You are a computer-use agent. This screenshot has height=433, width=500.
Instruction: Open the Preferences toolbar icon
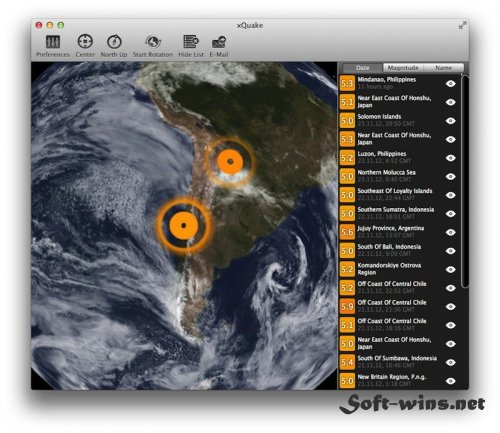point(53,42)
